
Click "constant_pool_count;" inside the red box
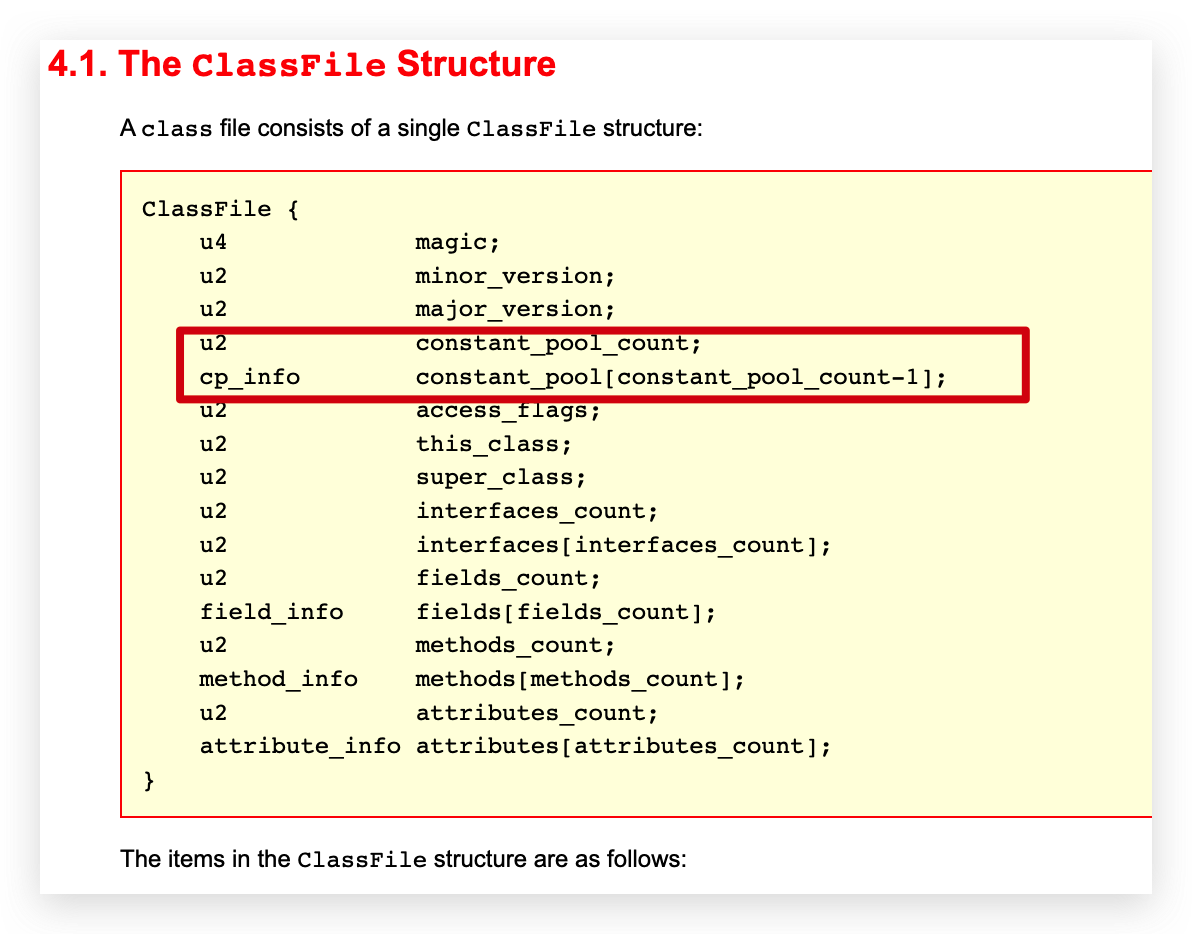[x=559, y=343]
